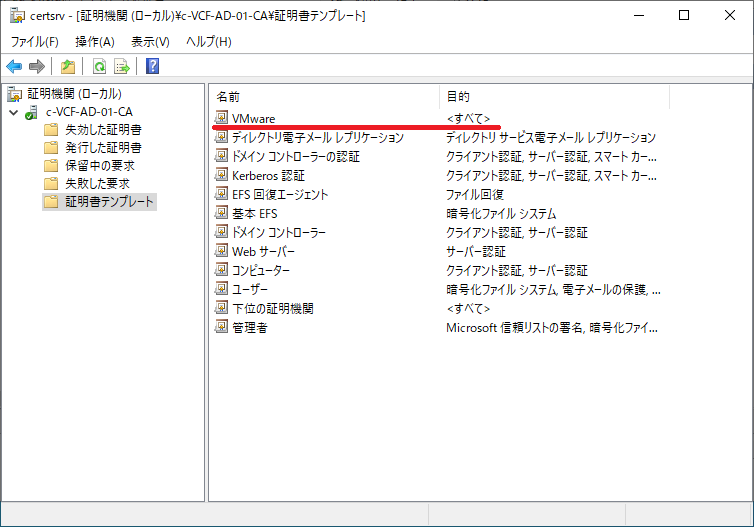The image size is (754, 527).
Task: Click the 基本 EFS template icon
Action: click(x=221, y=213)
